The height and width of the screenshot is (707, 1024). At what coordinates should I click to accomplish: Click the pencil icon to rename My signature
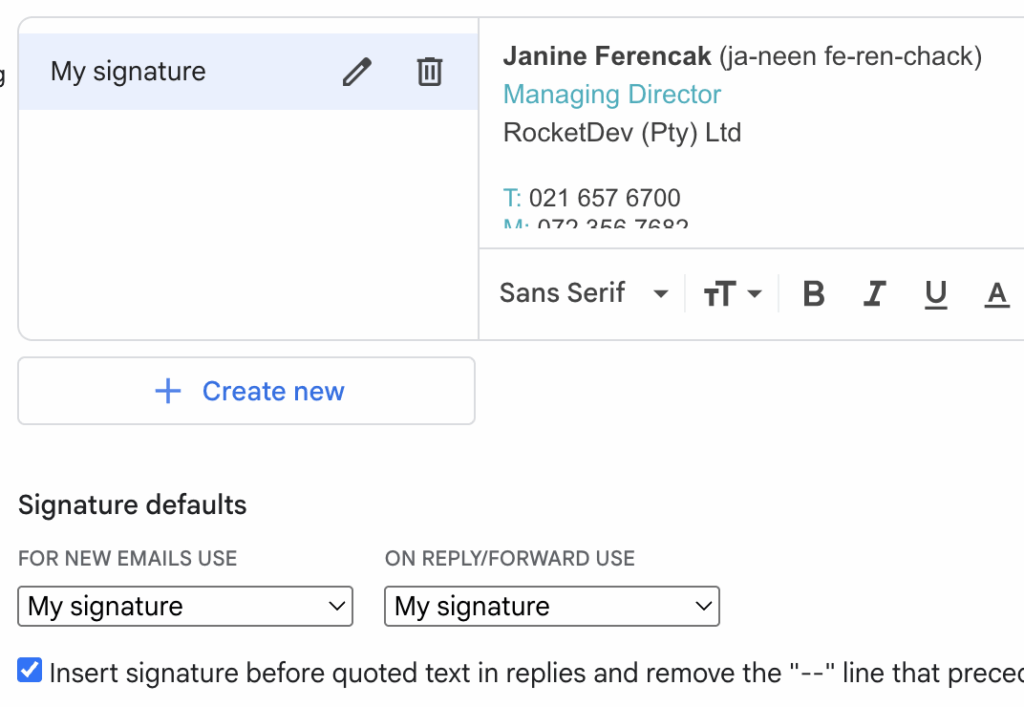pyautogui.click(x=356, y=72)
